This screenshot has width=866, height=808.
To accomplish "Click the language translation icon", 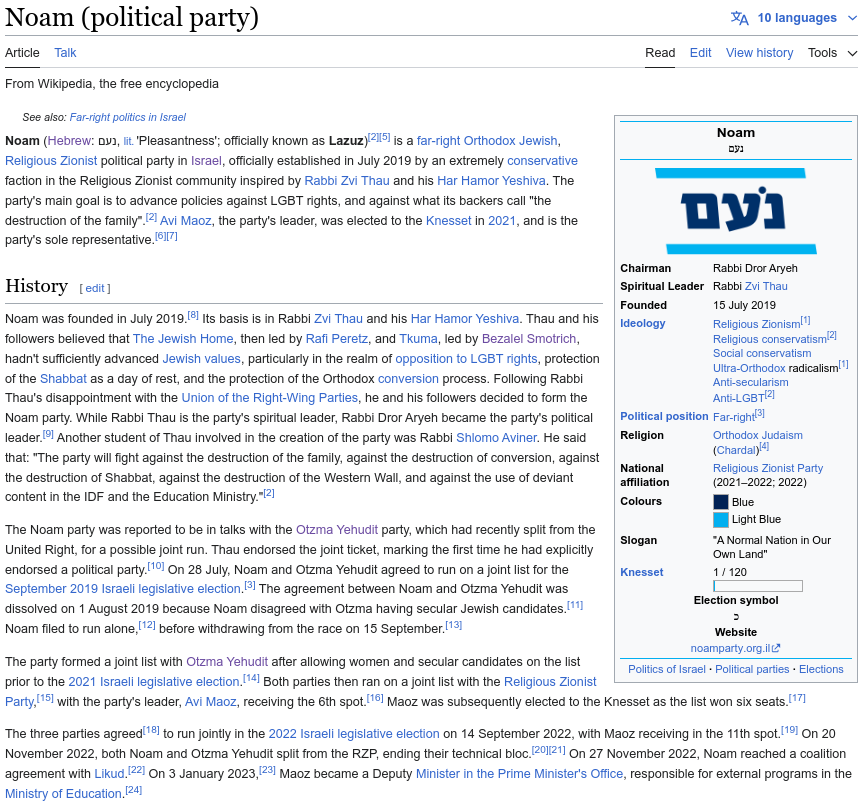I will pyautogui.click(x=740, y=18).
